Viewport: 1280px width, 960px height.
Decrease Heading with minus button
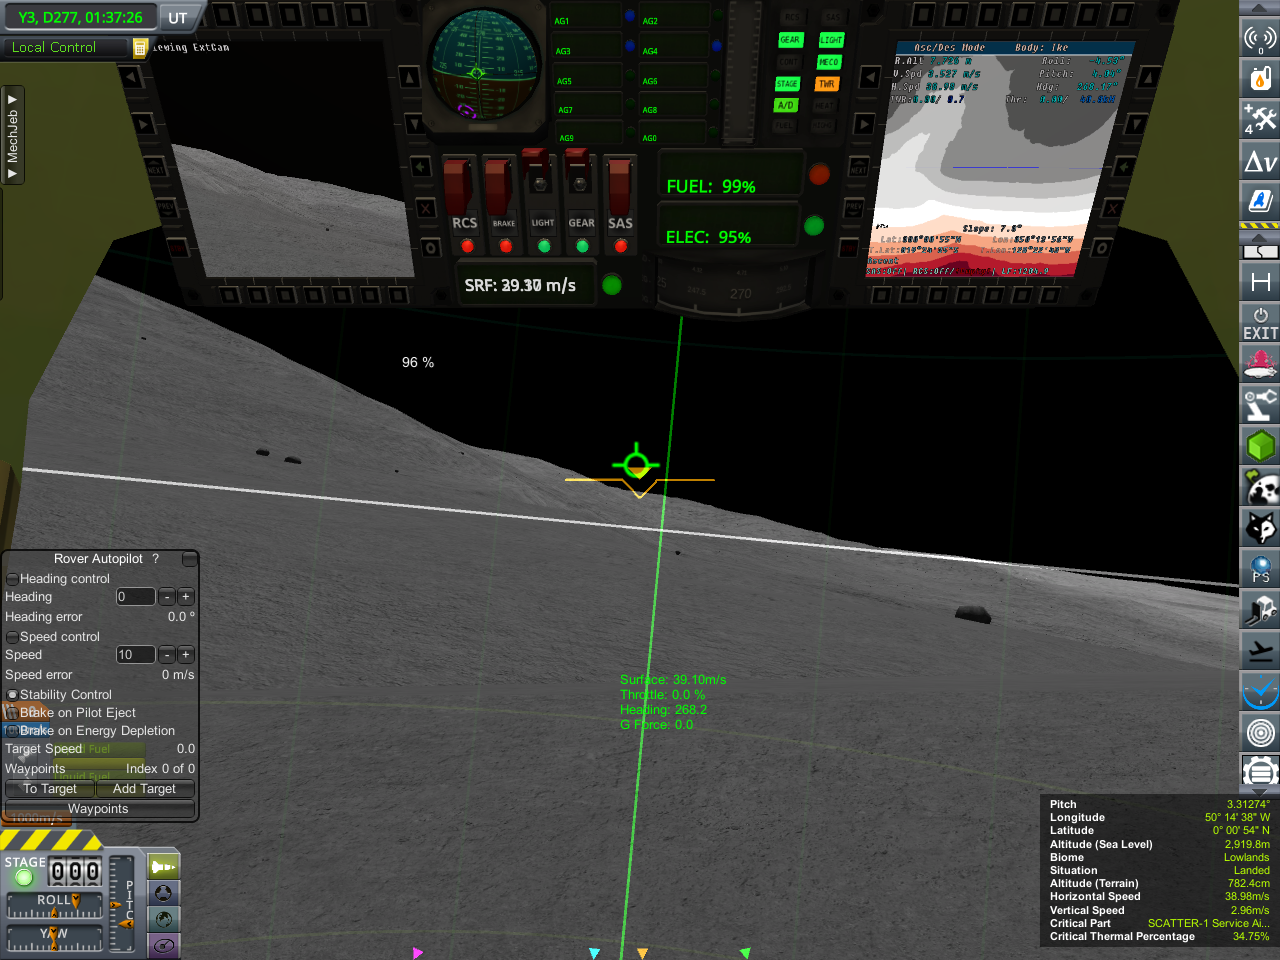click(167, 597)
